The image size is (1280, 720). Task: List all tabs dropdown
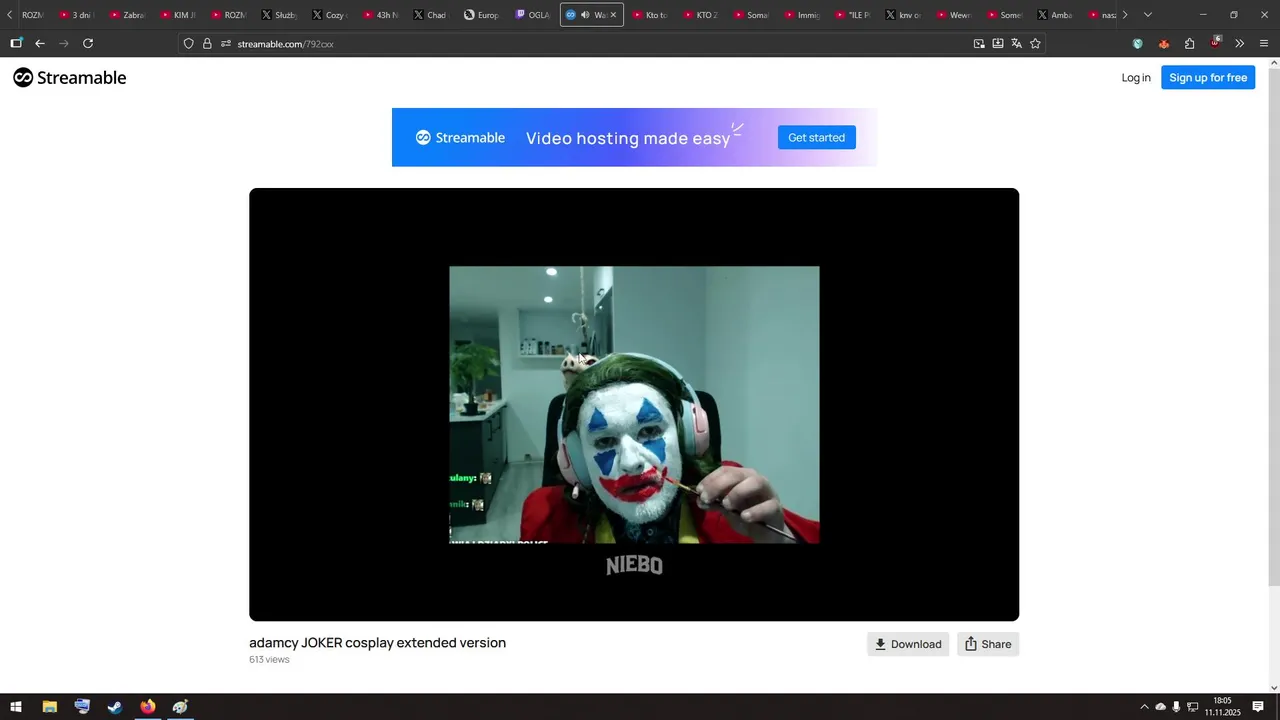1147,15
